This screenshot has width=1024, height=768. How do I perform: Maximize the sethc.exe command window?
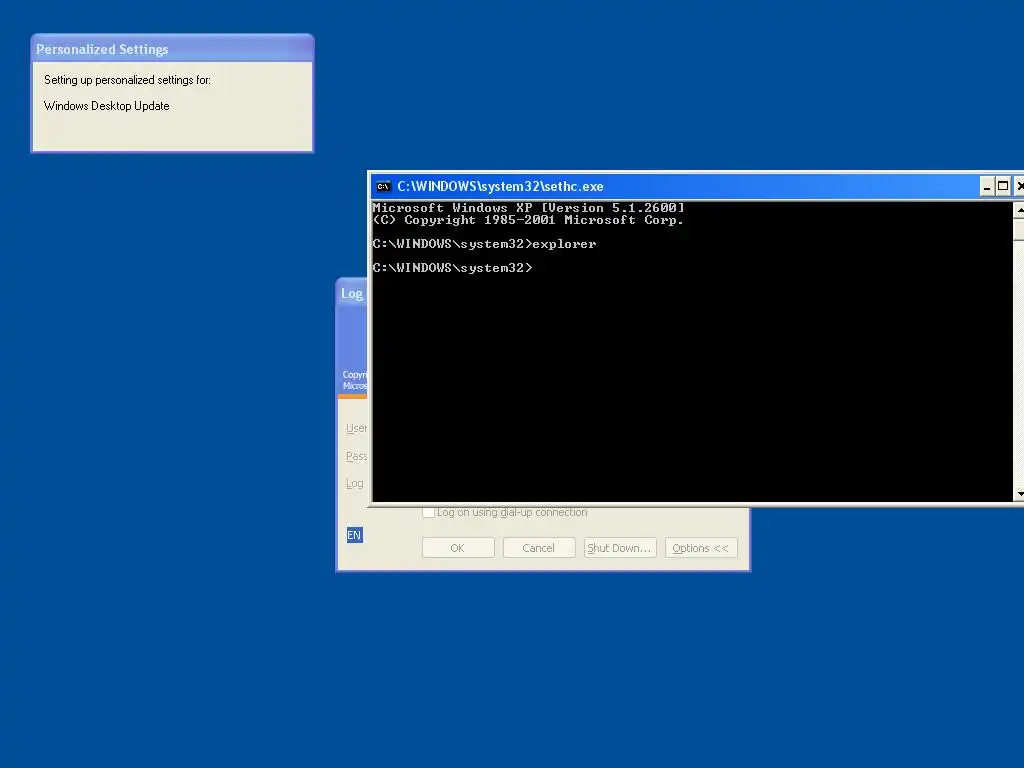click(x=1003, y=187)
